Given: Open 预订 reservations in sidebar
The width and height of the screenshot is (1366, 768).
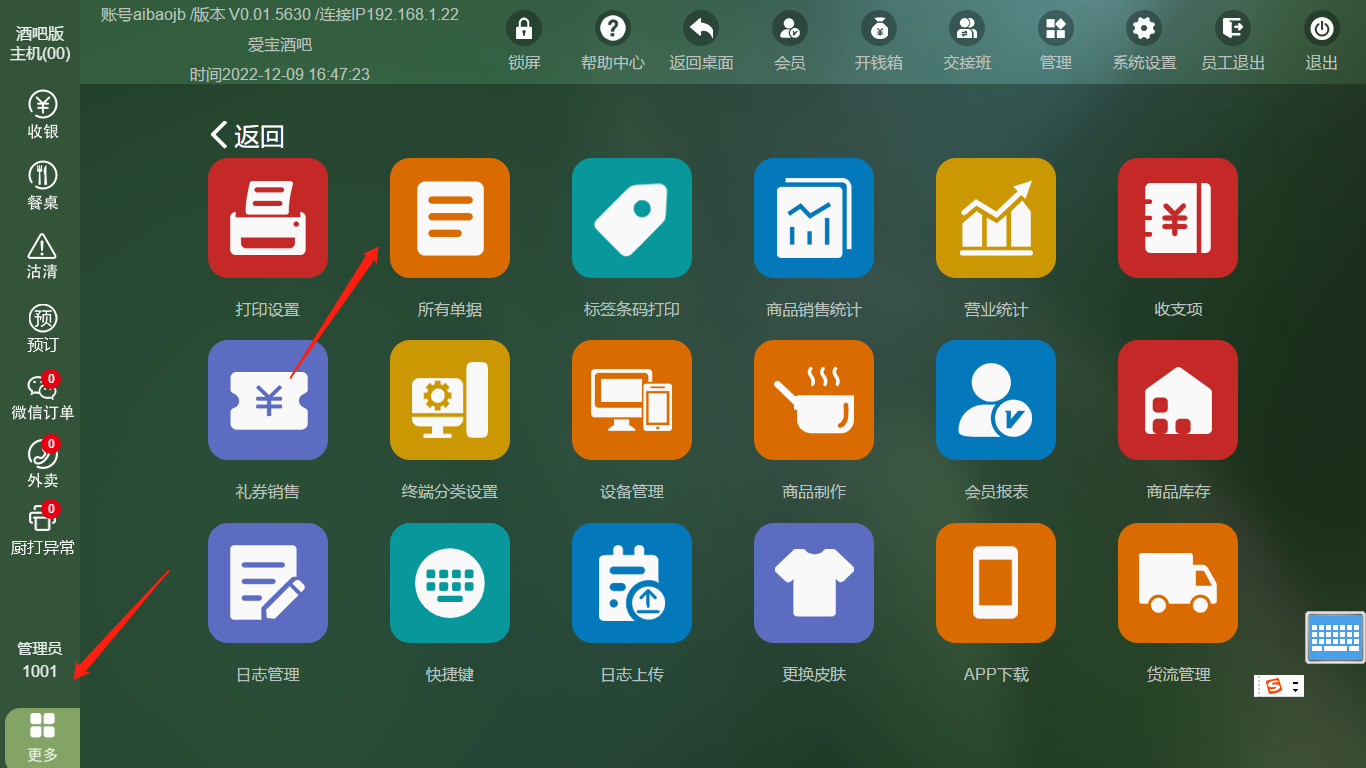Looking at the screenshot, I should (x=42, y=329).
